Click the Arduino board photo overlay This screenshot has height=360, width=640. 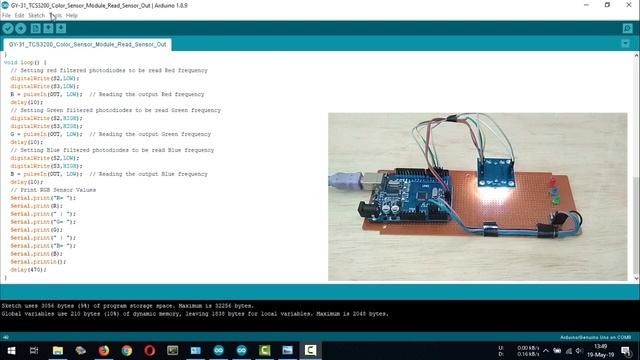478,197
